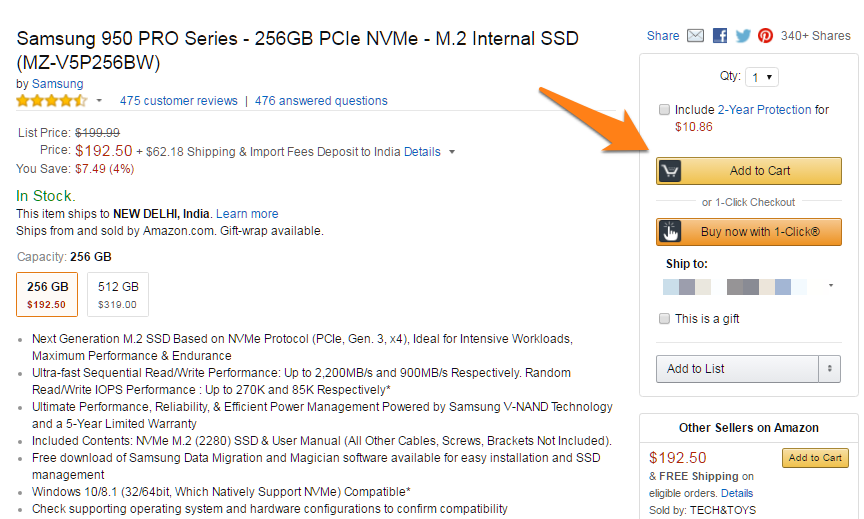Screen dimensions: 864x519
Task: Check the 'This is a gift' box
Action: [664, 319]
